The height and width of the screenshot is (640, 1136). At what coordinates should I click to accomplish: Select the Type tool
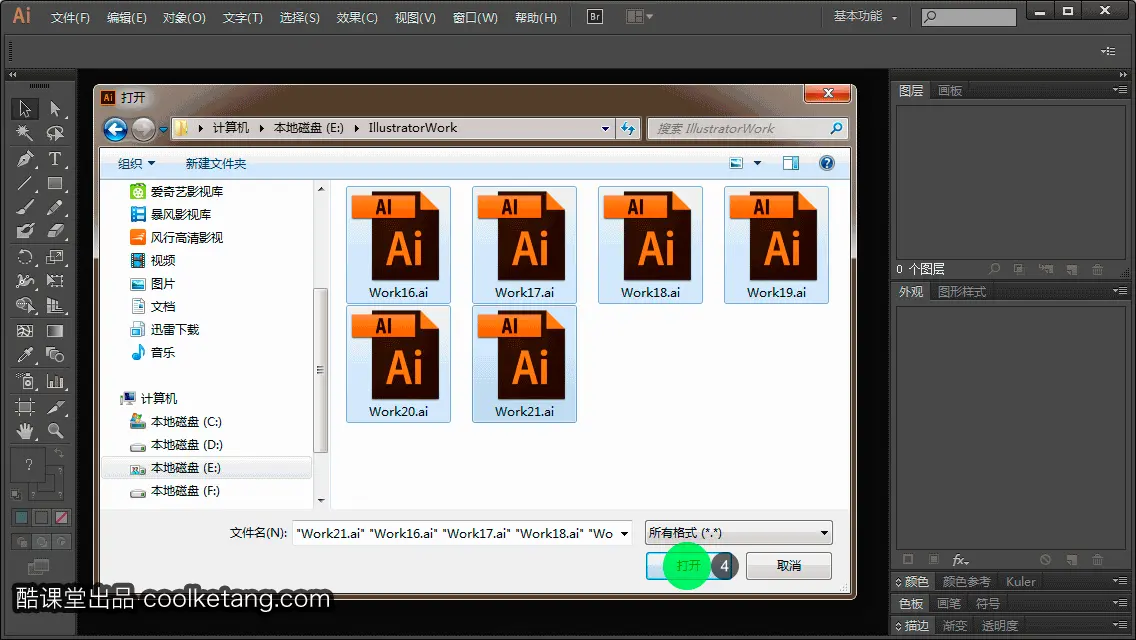pos(55,159)
